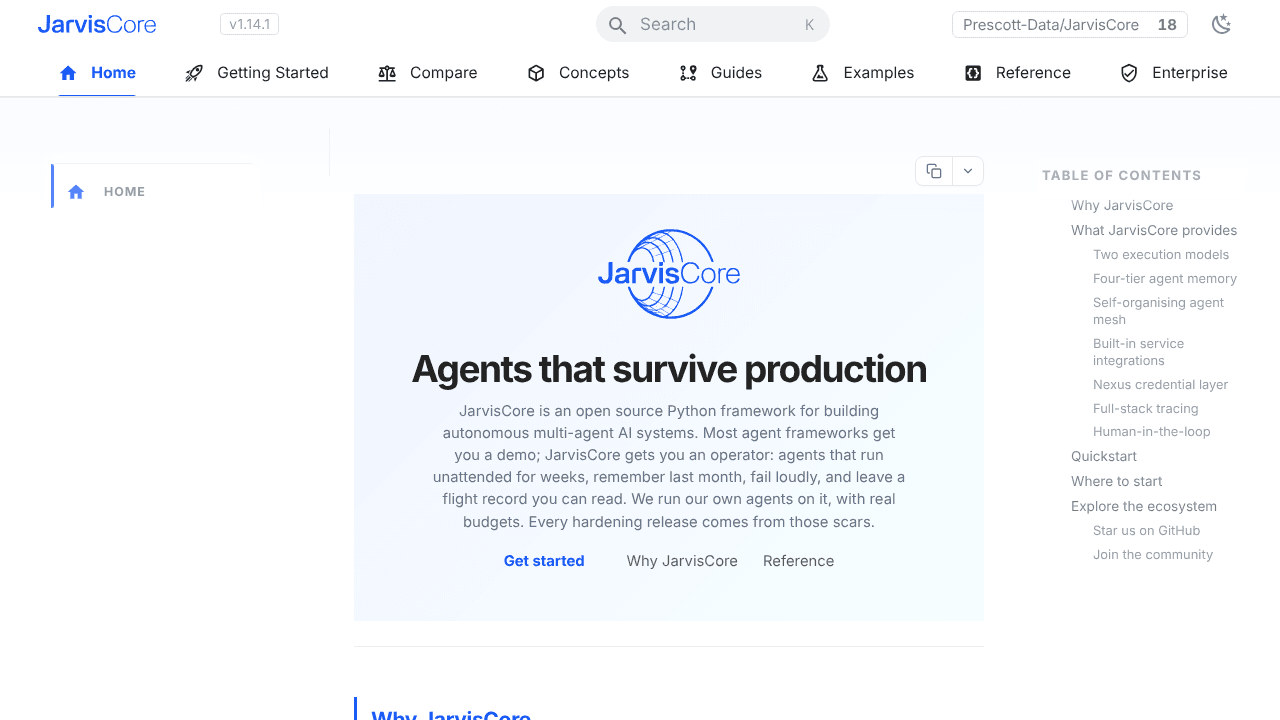The image size is (1280, 720).
Task: Click the Reference link in the hero
Action: point(798,561)
